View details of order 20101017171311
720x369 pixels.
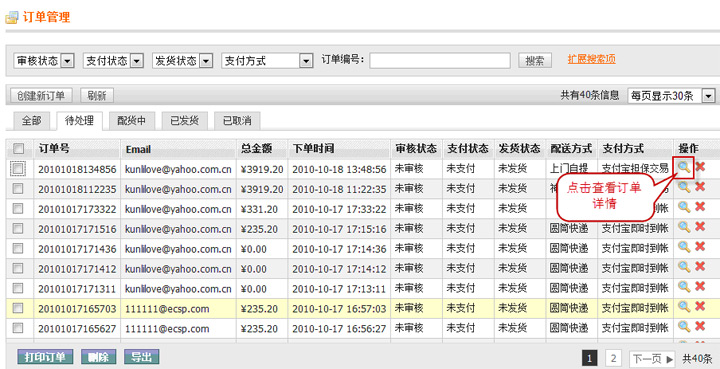[684, 287]
